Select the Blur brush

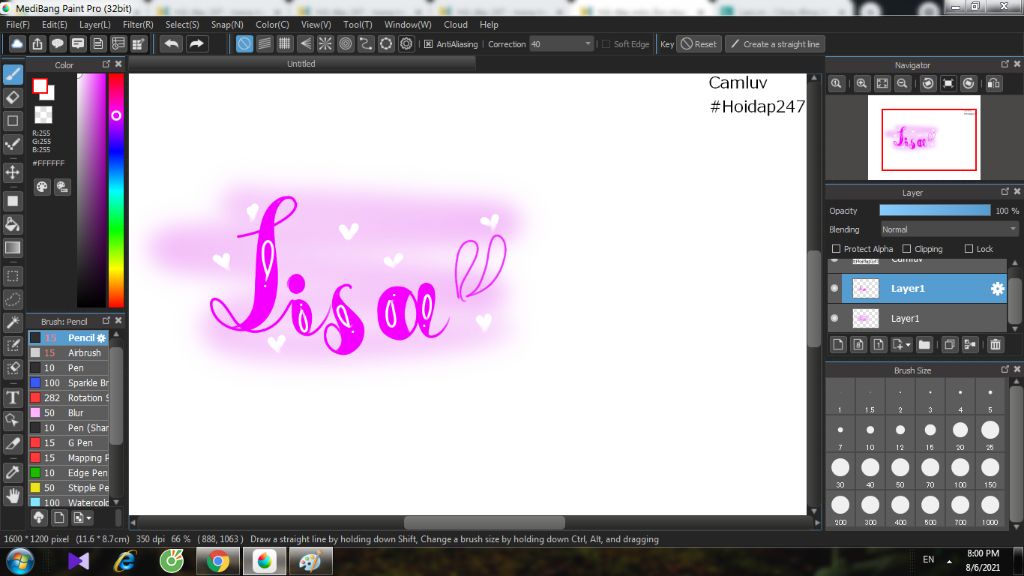point(69,413)
